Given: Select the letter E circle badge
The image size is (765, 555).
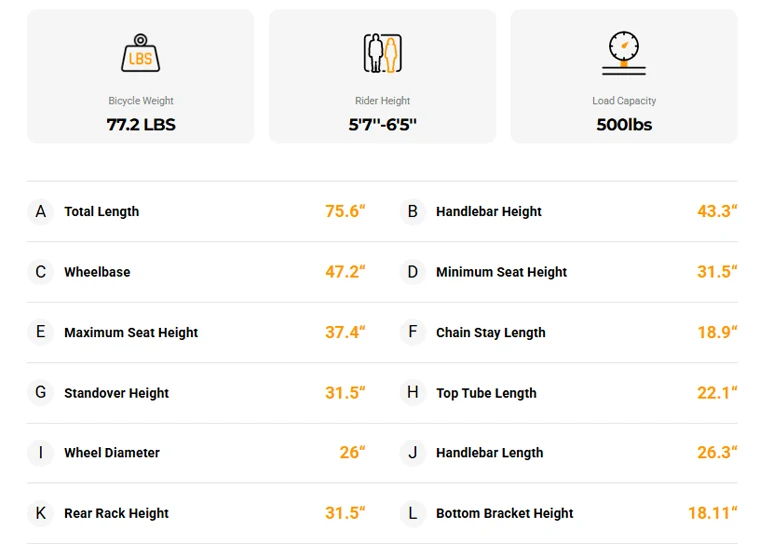Looking at the screenshot, I should (40, 332).
